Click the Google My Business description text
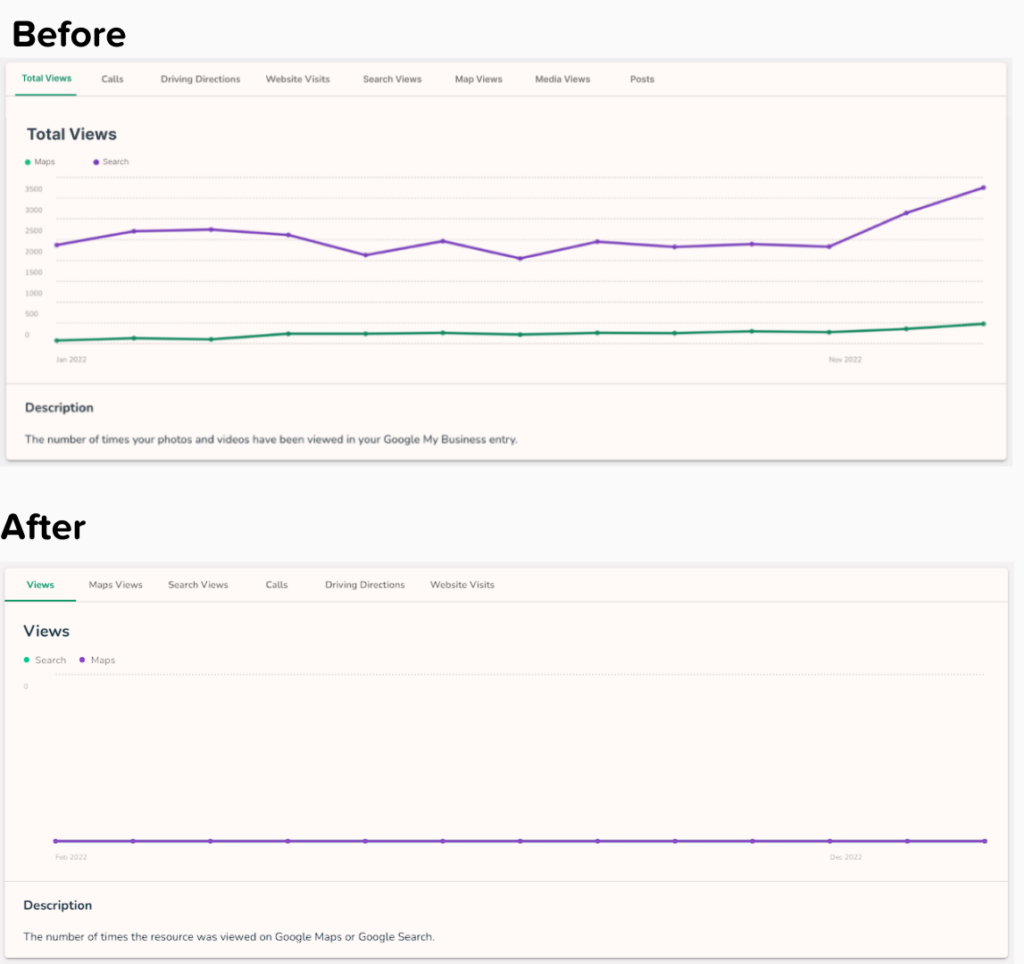 271,440
